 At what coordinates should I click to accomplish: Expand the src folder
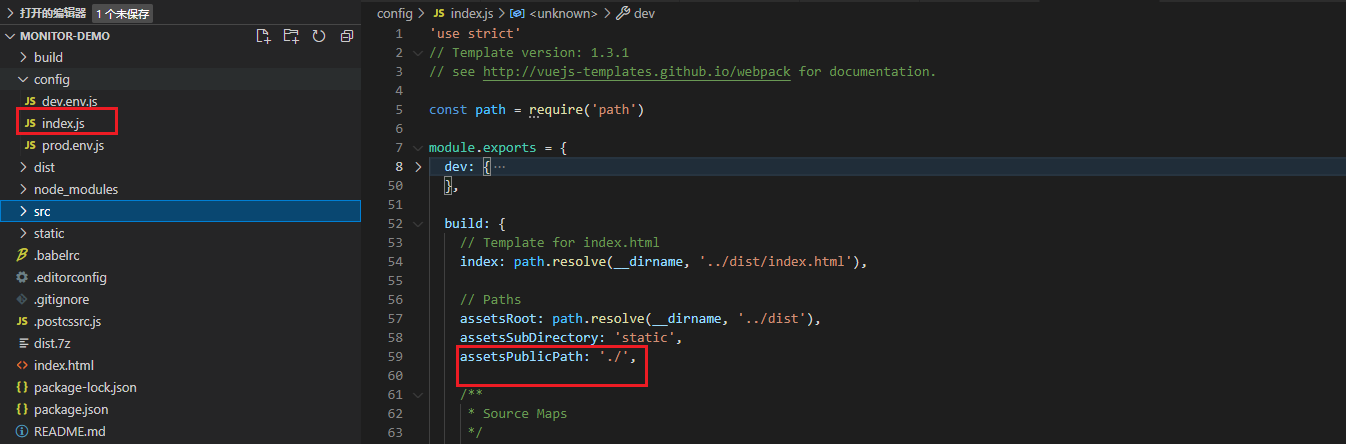pos(24,212)
